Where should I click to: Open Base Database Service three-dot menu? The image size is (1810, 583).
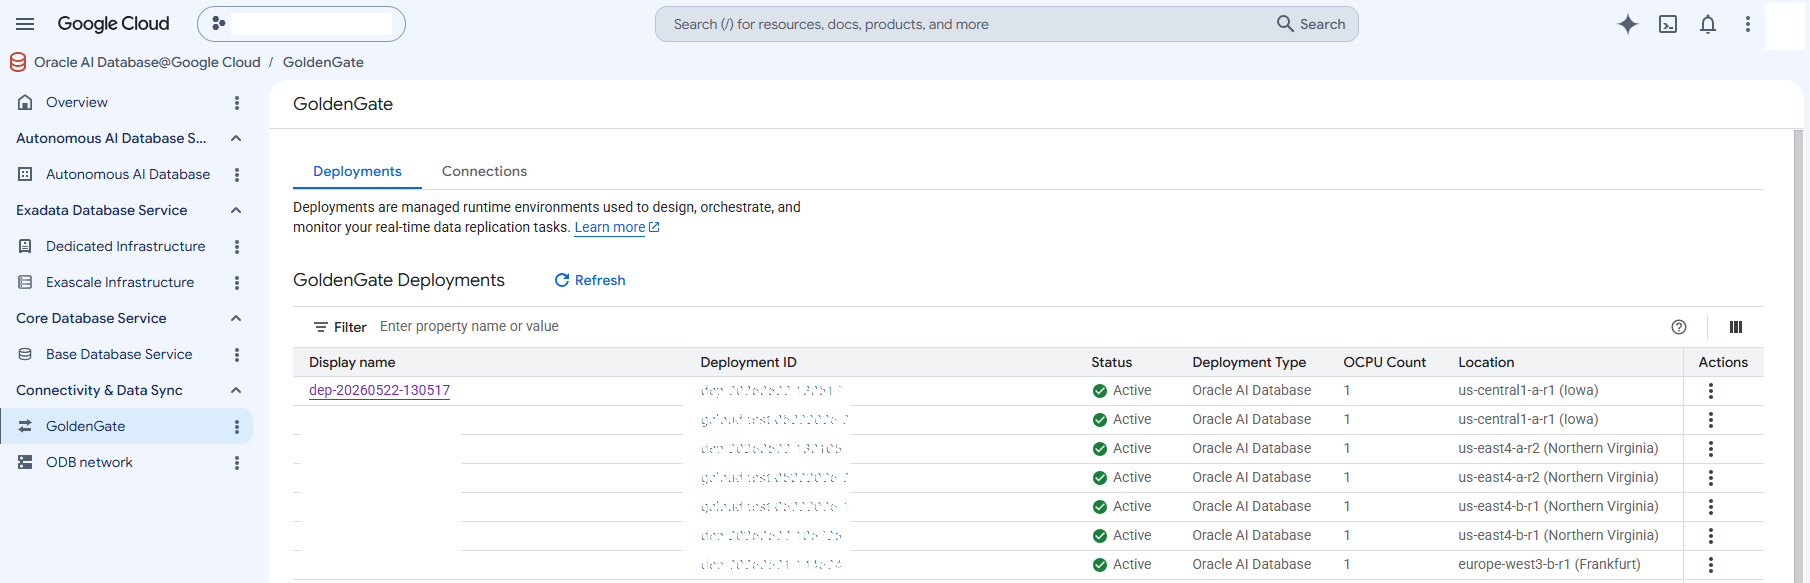(x=237, y=355)
